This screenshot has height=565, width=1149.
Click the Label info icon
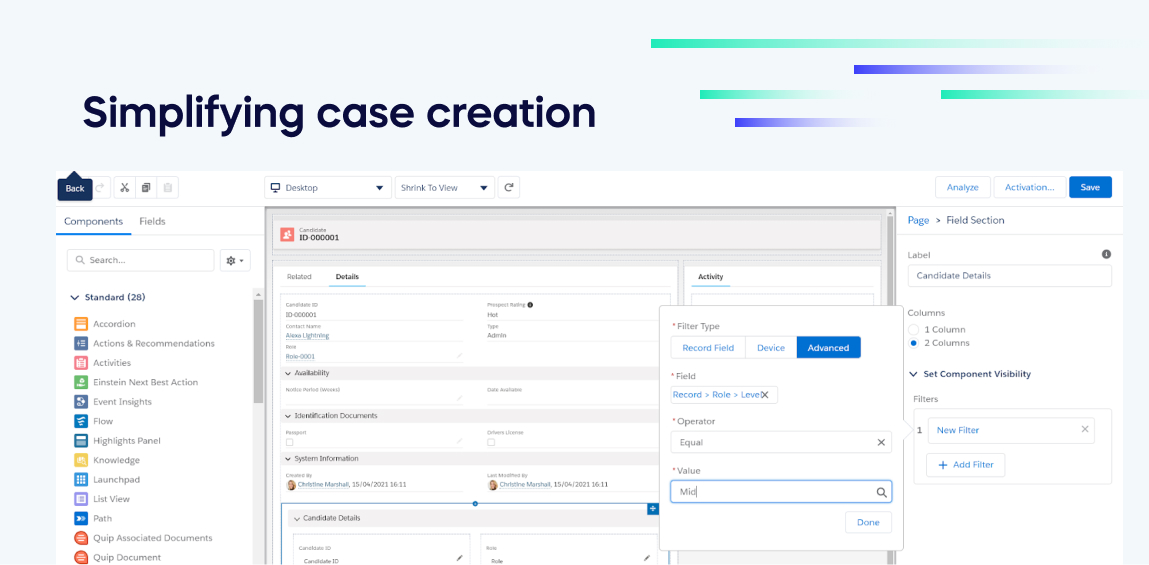click(x=1106, y=254)
